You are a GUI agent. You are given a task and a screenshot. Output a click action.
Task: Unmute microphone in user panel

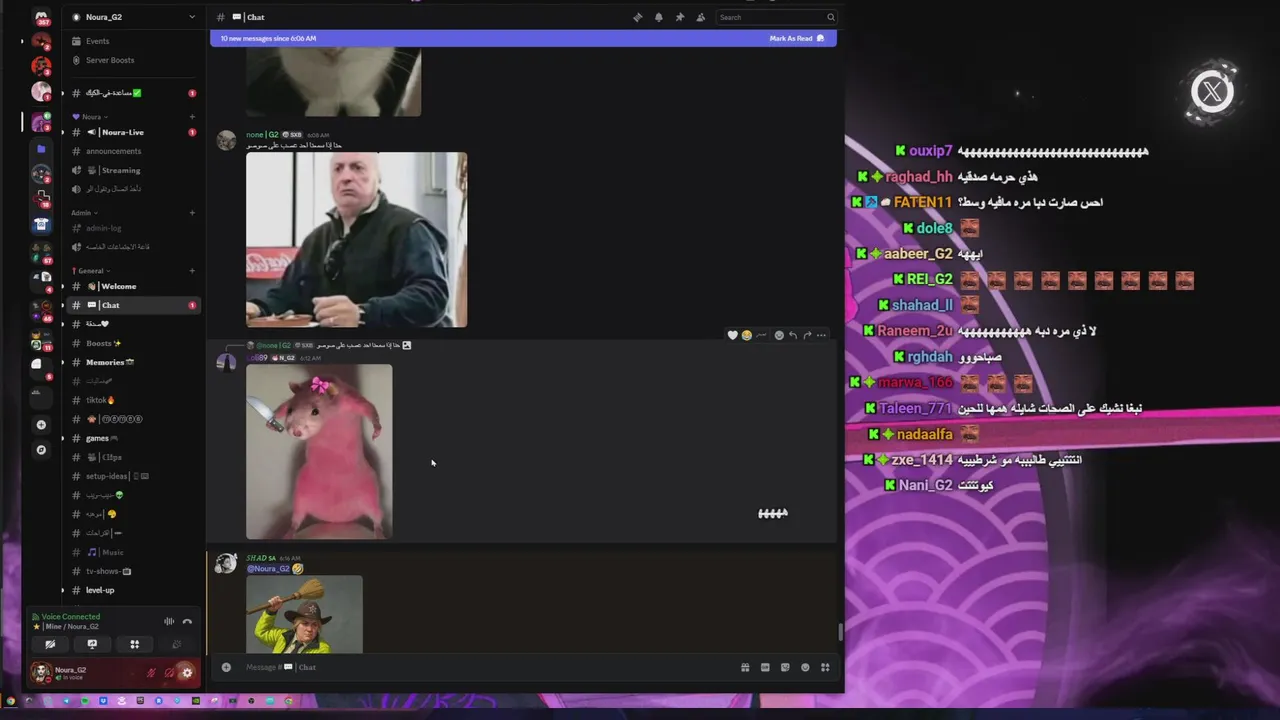pyautogui.click(x=152, y=673)
